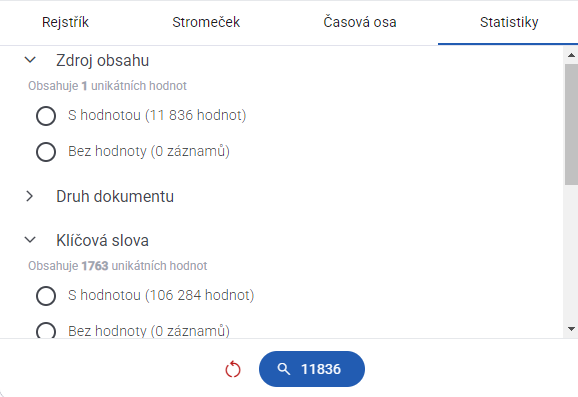Click the scrollbar track below the thumb
The height and width of the screenshot is (397, 578).
point(571,253)
